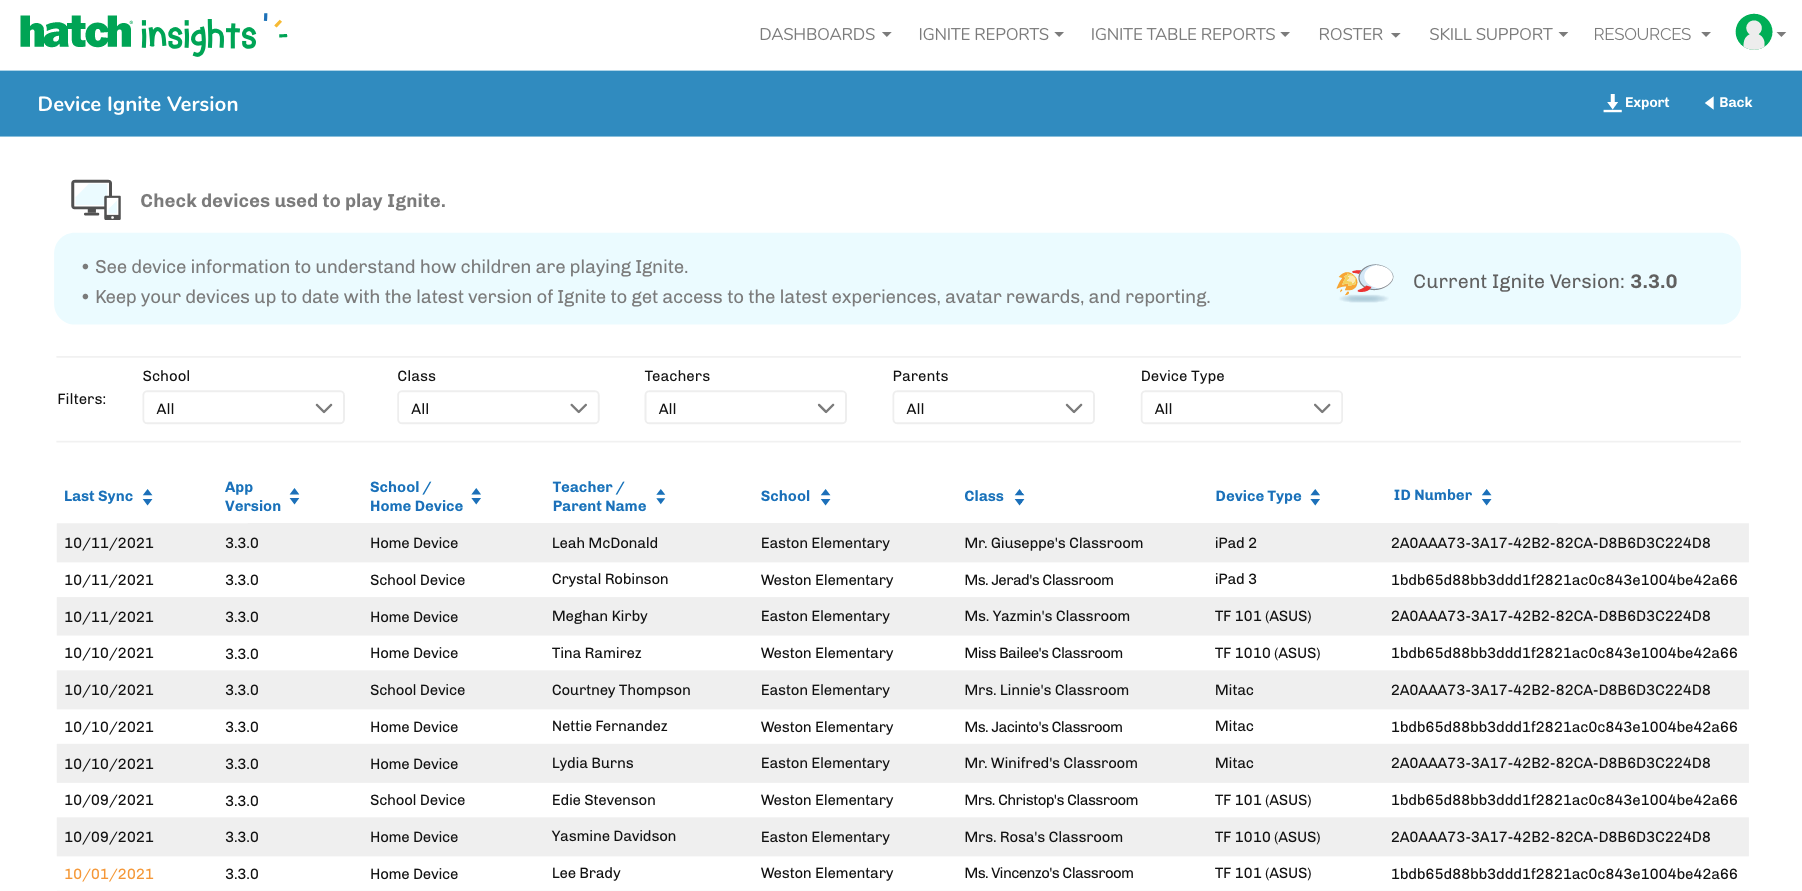This screenshot has height=891, width=1802.
Task: Click Mrs. Rosa's Classroom cell
Action: pyautogui.click(x=1044, y=837)
